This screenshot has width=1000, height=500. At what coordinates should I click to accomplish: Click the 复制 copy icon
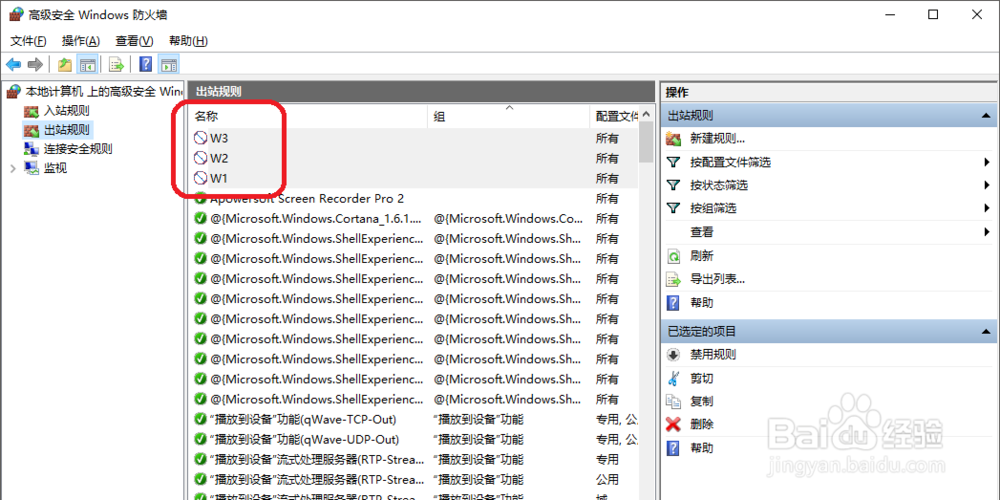tap(673, 401)
